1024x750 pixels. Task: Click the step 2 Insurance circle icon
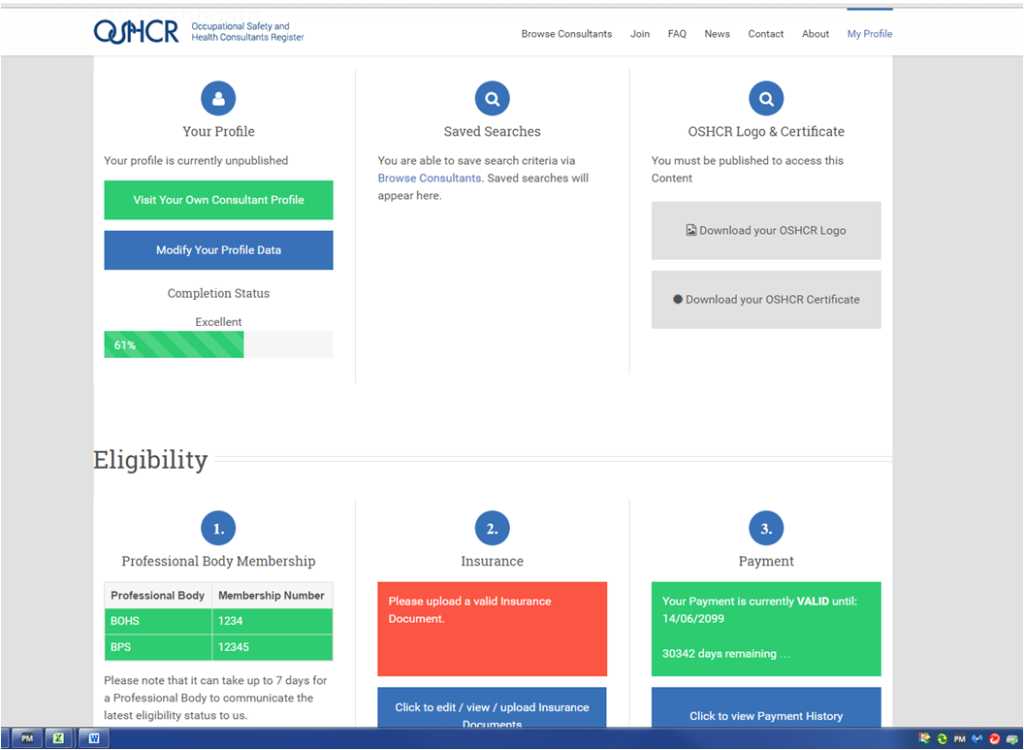pos(492,528)
